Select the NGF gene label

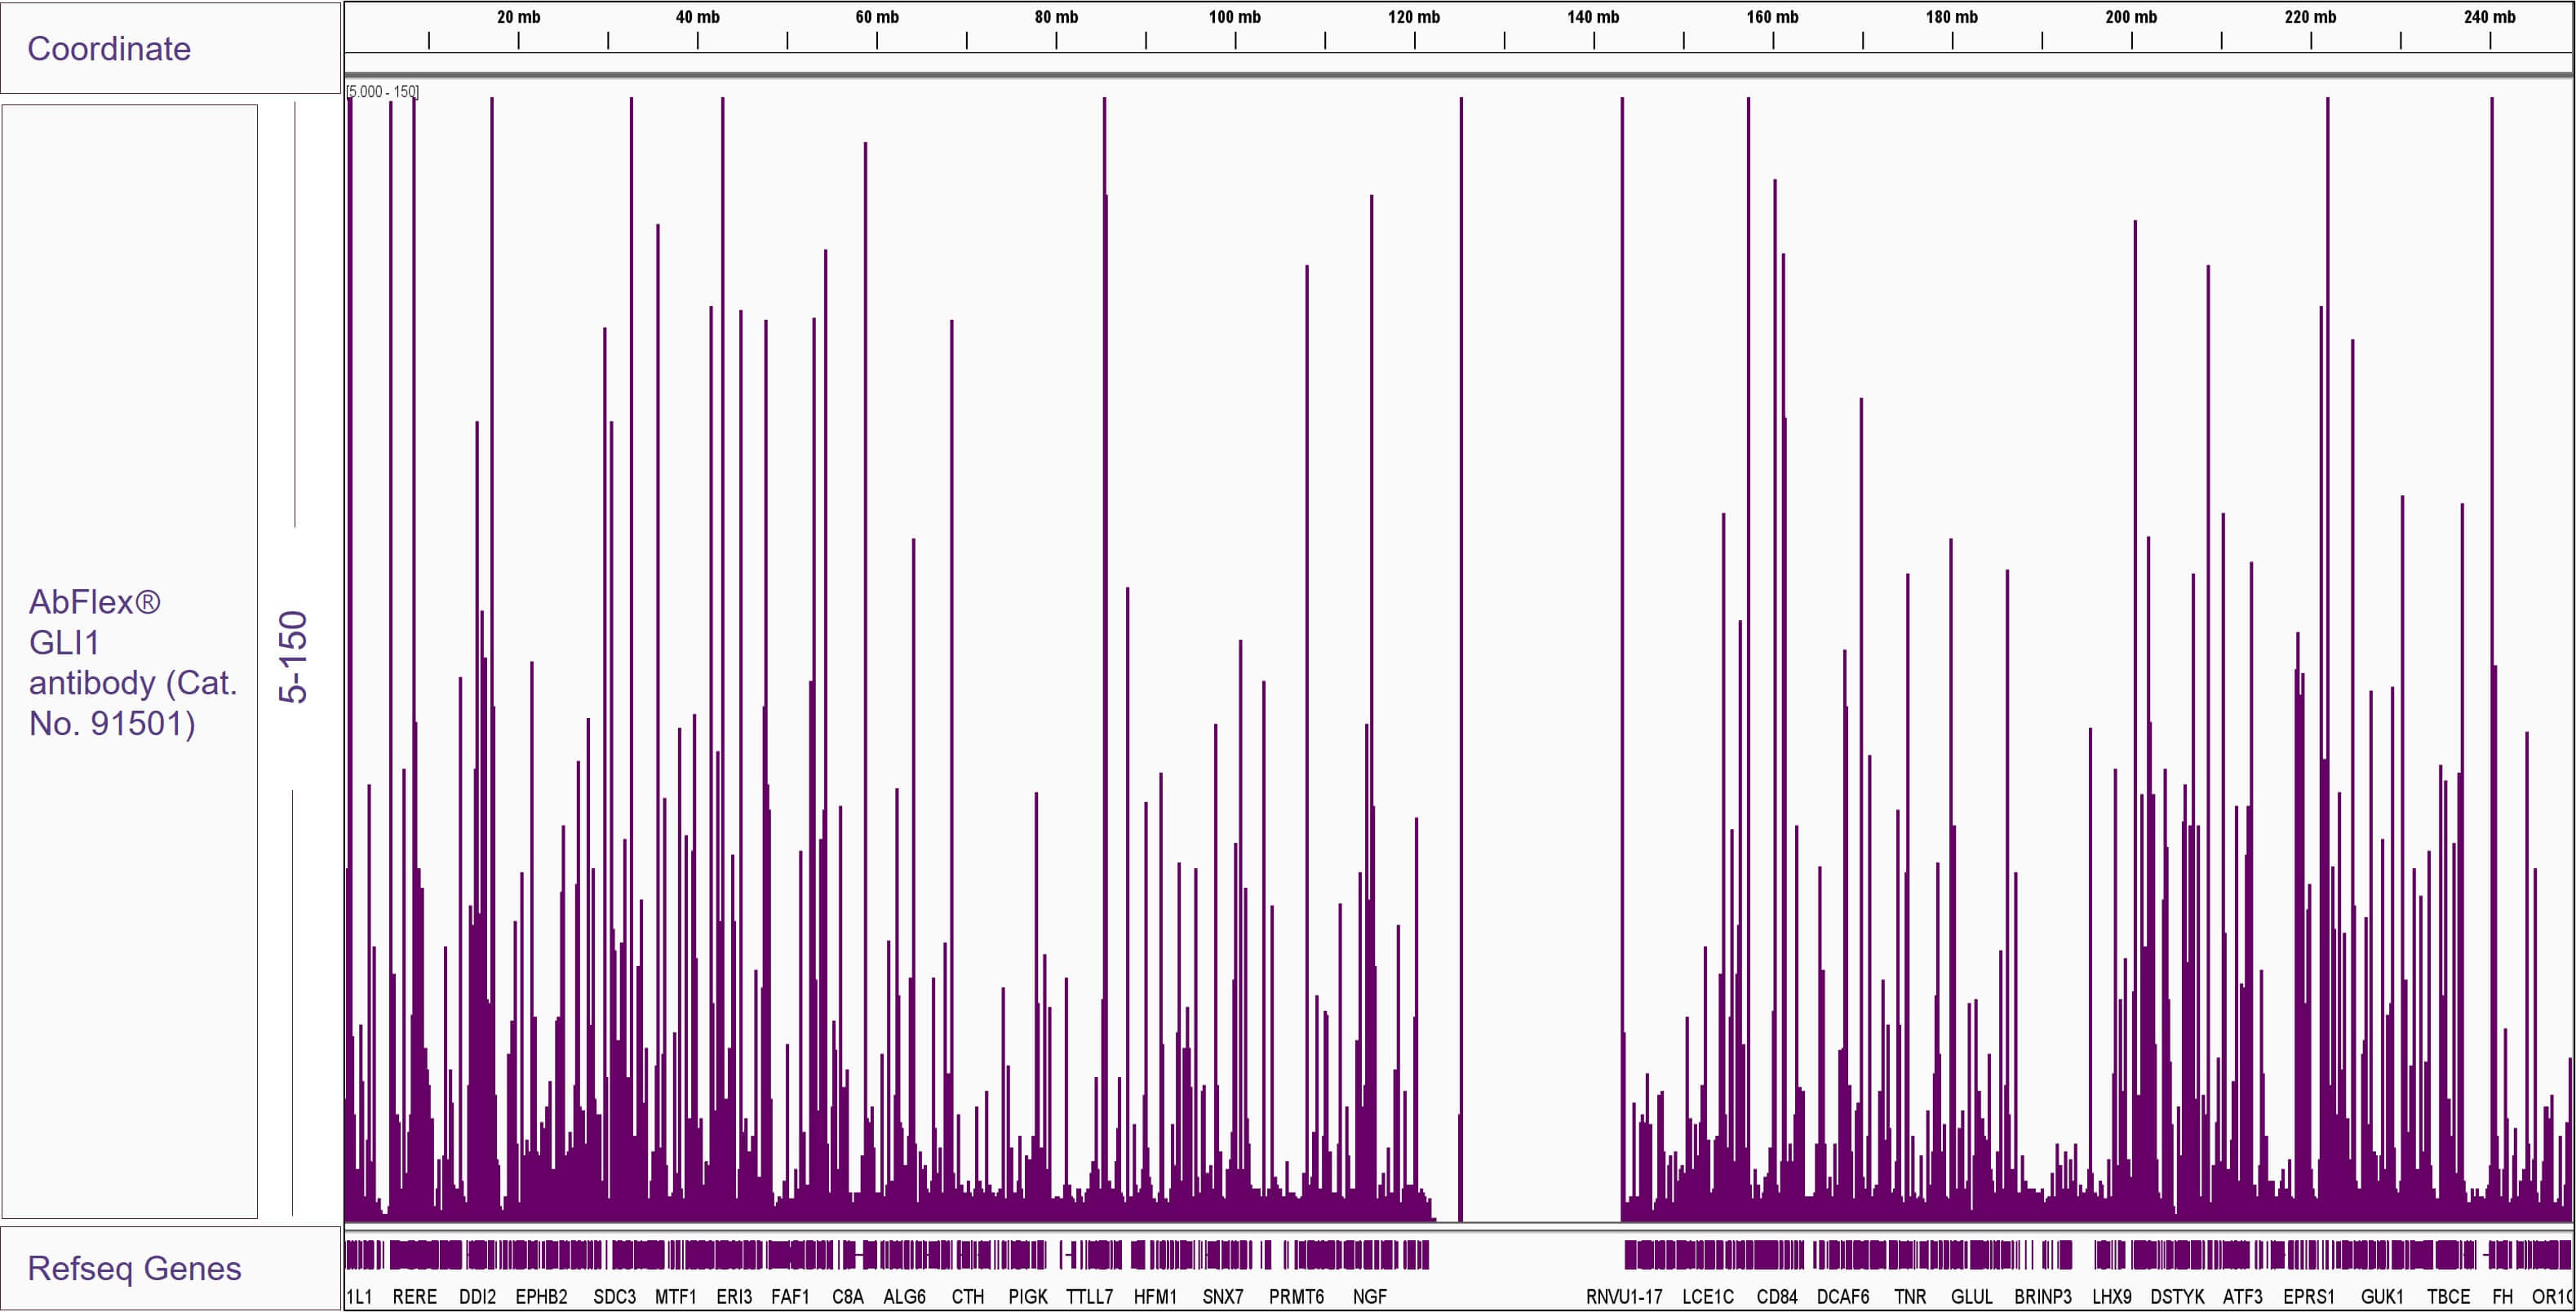tap(1369, 1296)
